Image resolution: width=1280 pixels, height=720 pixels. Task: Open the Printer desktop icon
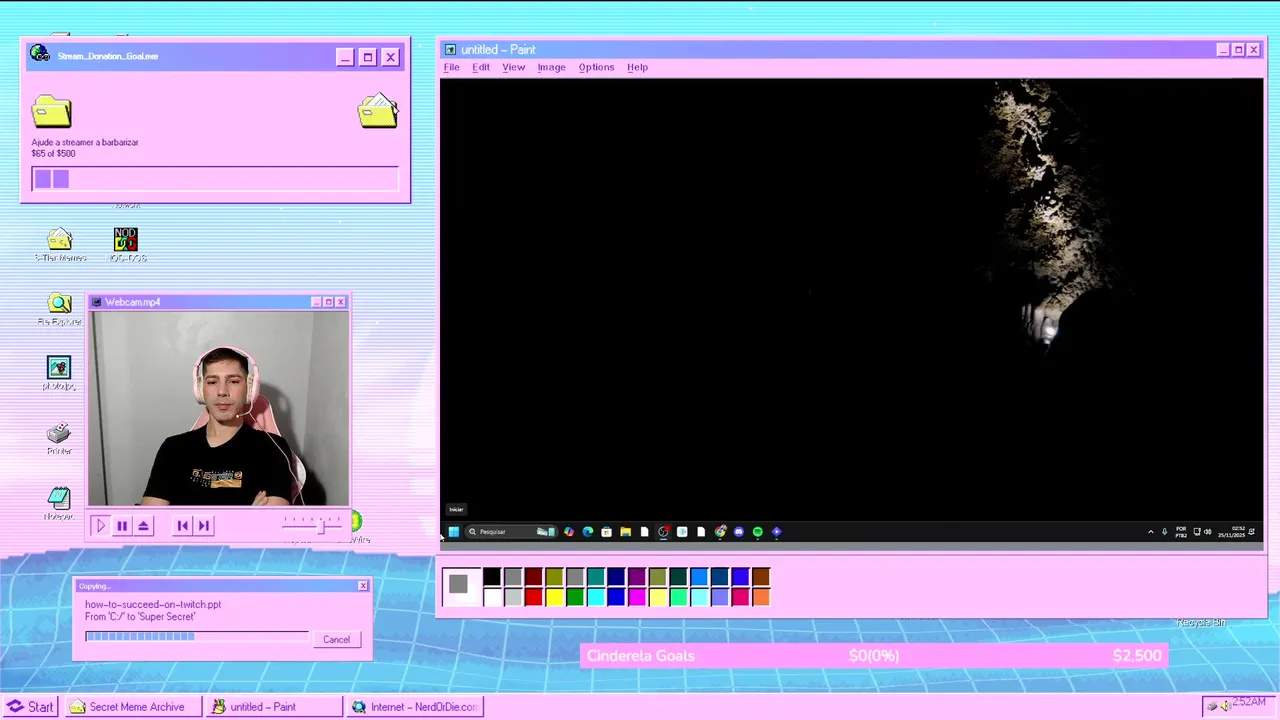tap(59, 438)
